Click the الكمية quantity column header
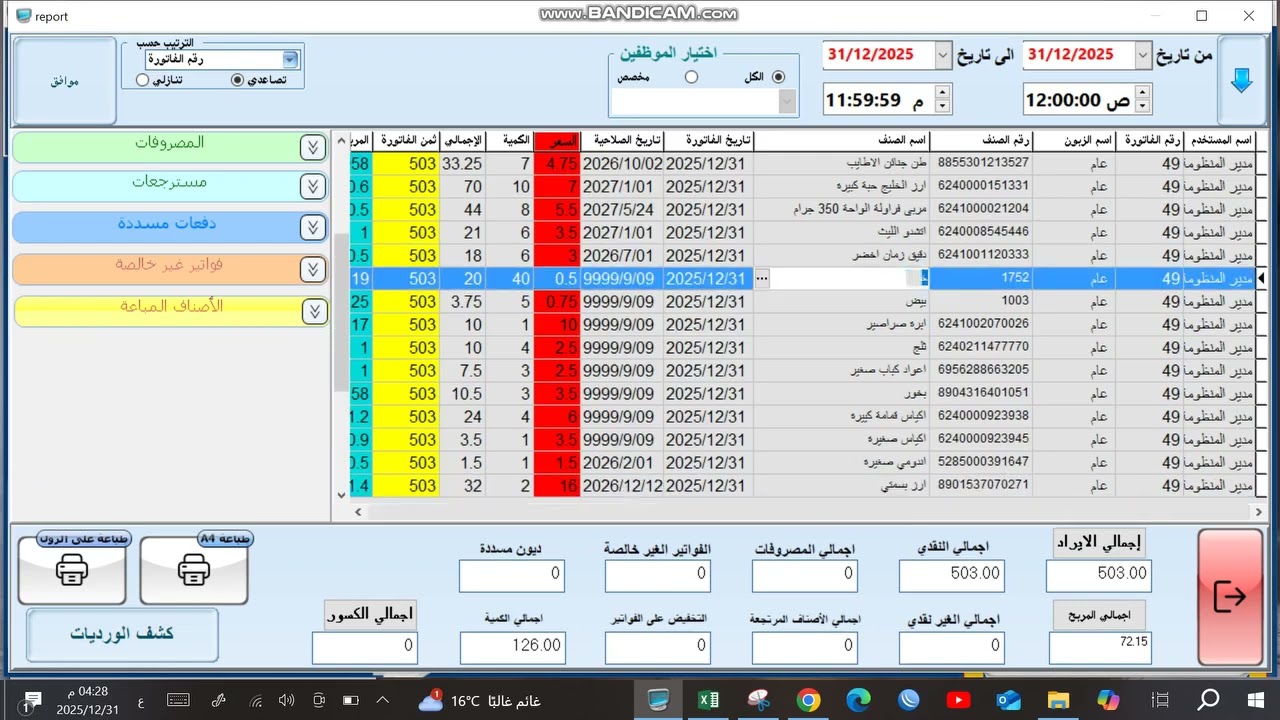Screen dimensions: 1280x720 coord(510,141)
